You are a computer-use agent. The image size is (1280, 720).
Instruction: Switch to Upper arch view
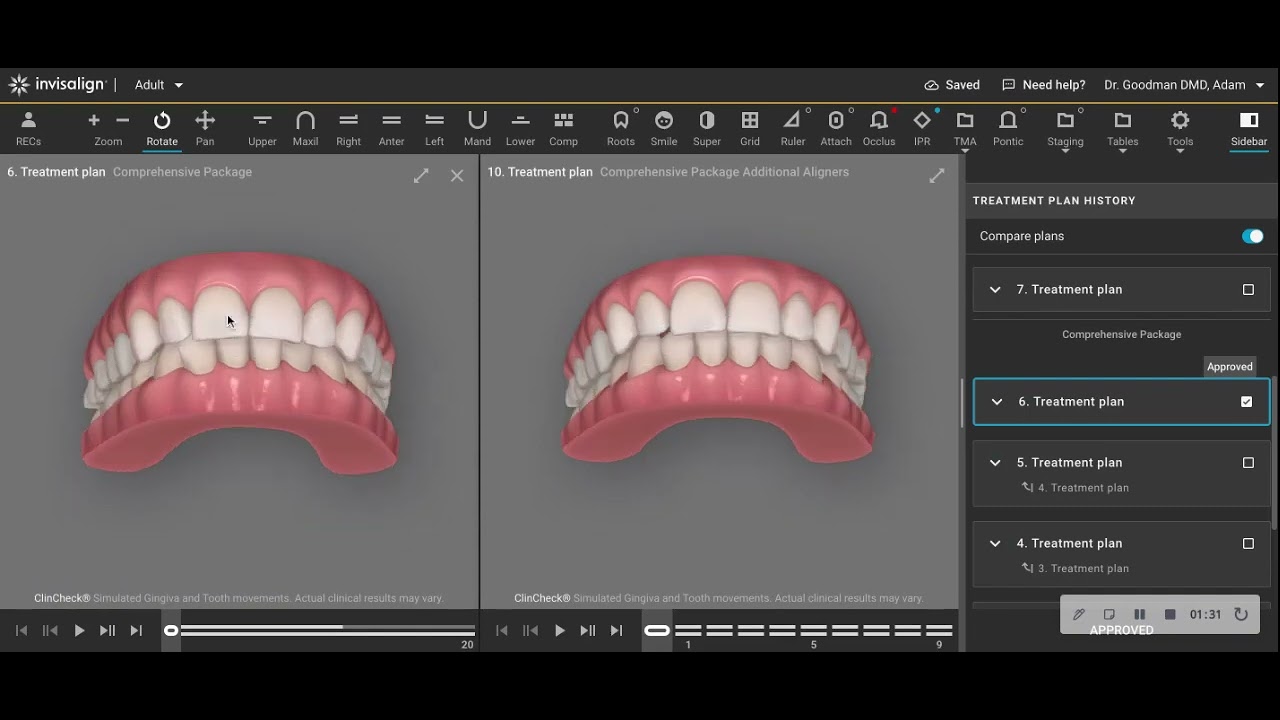tap(262, 128)
